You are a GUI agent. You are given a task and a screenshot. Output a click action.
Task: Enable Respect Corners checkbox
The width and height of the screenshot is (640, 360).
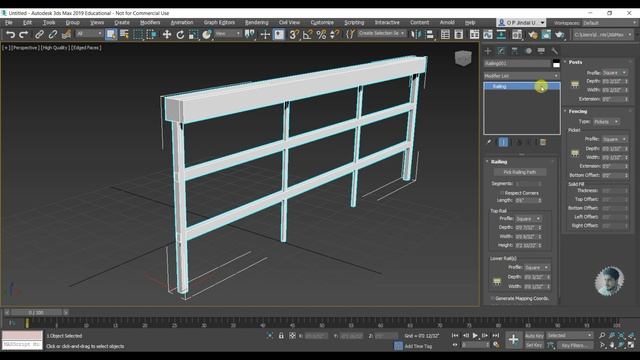(x=502, y=193)
